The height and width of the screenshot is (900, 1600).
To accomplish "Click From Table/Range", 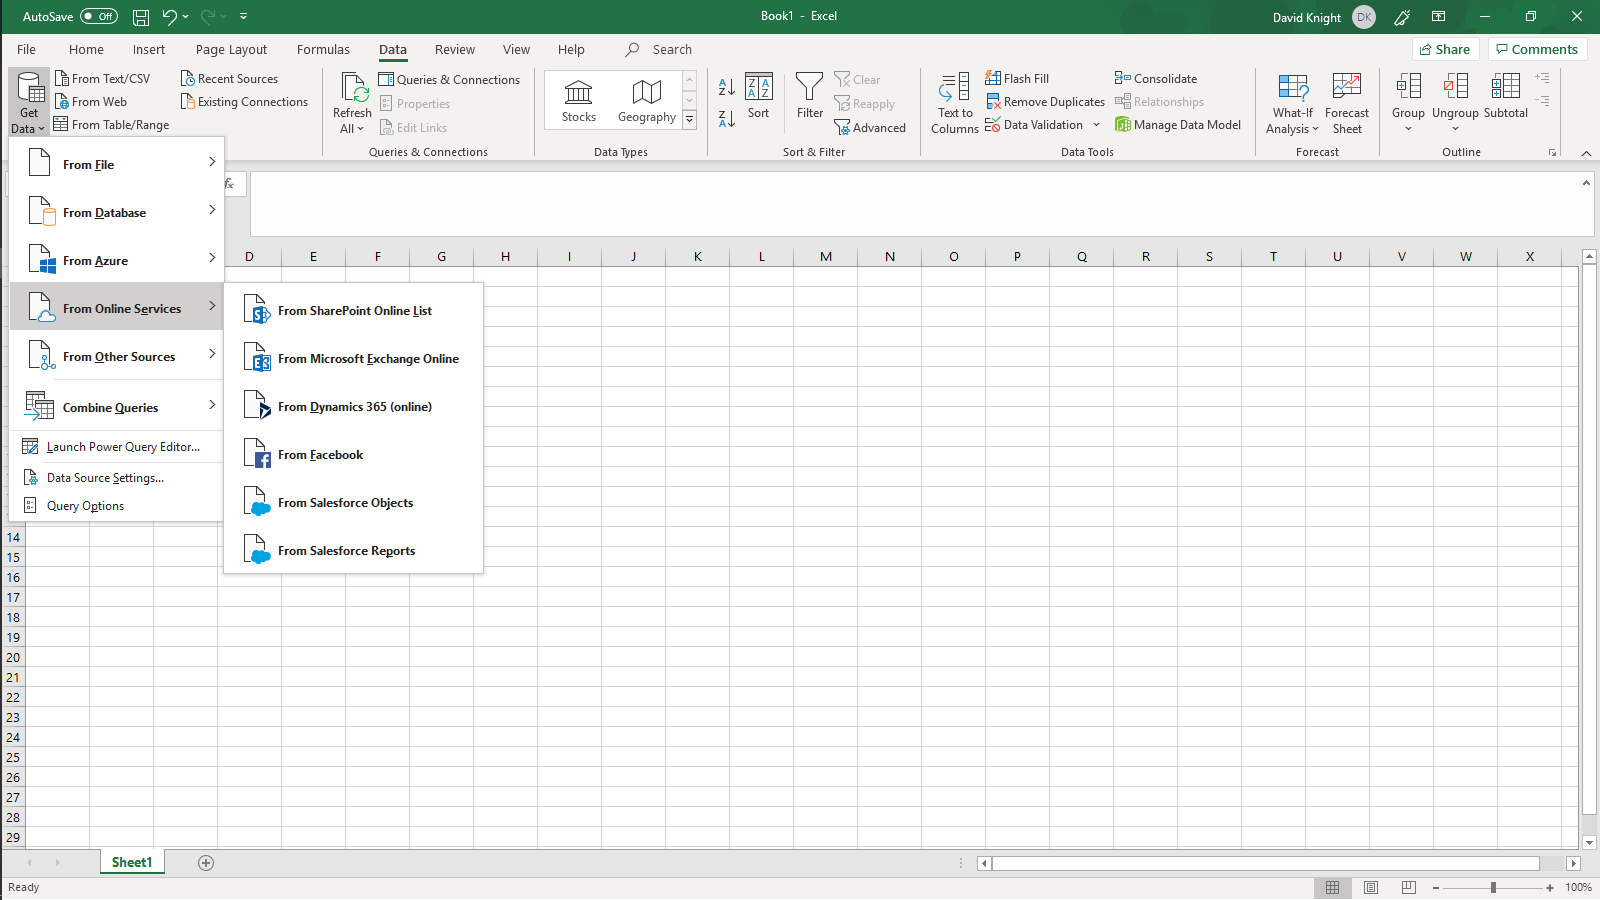I will (111, 124).
